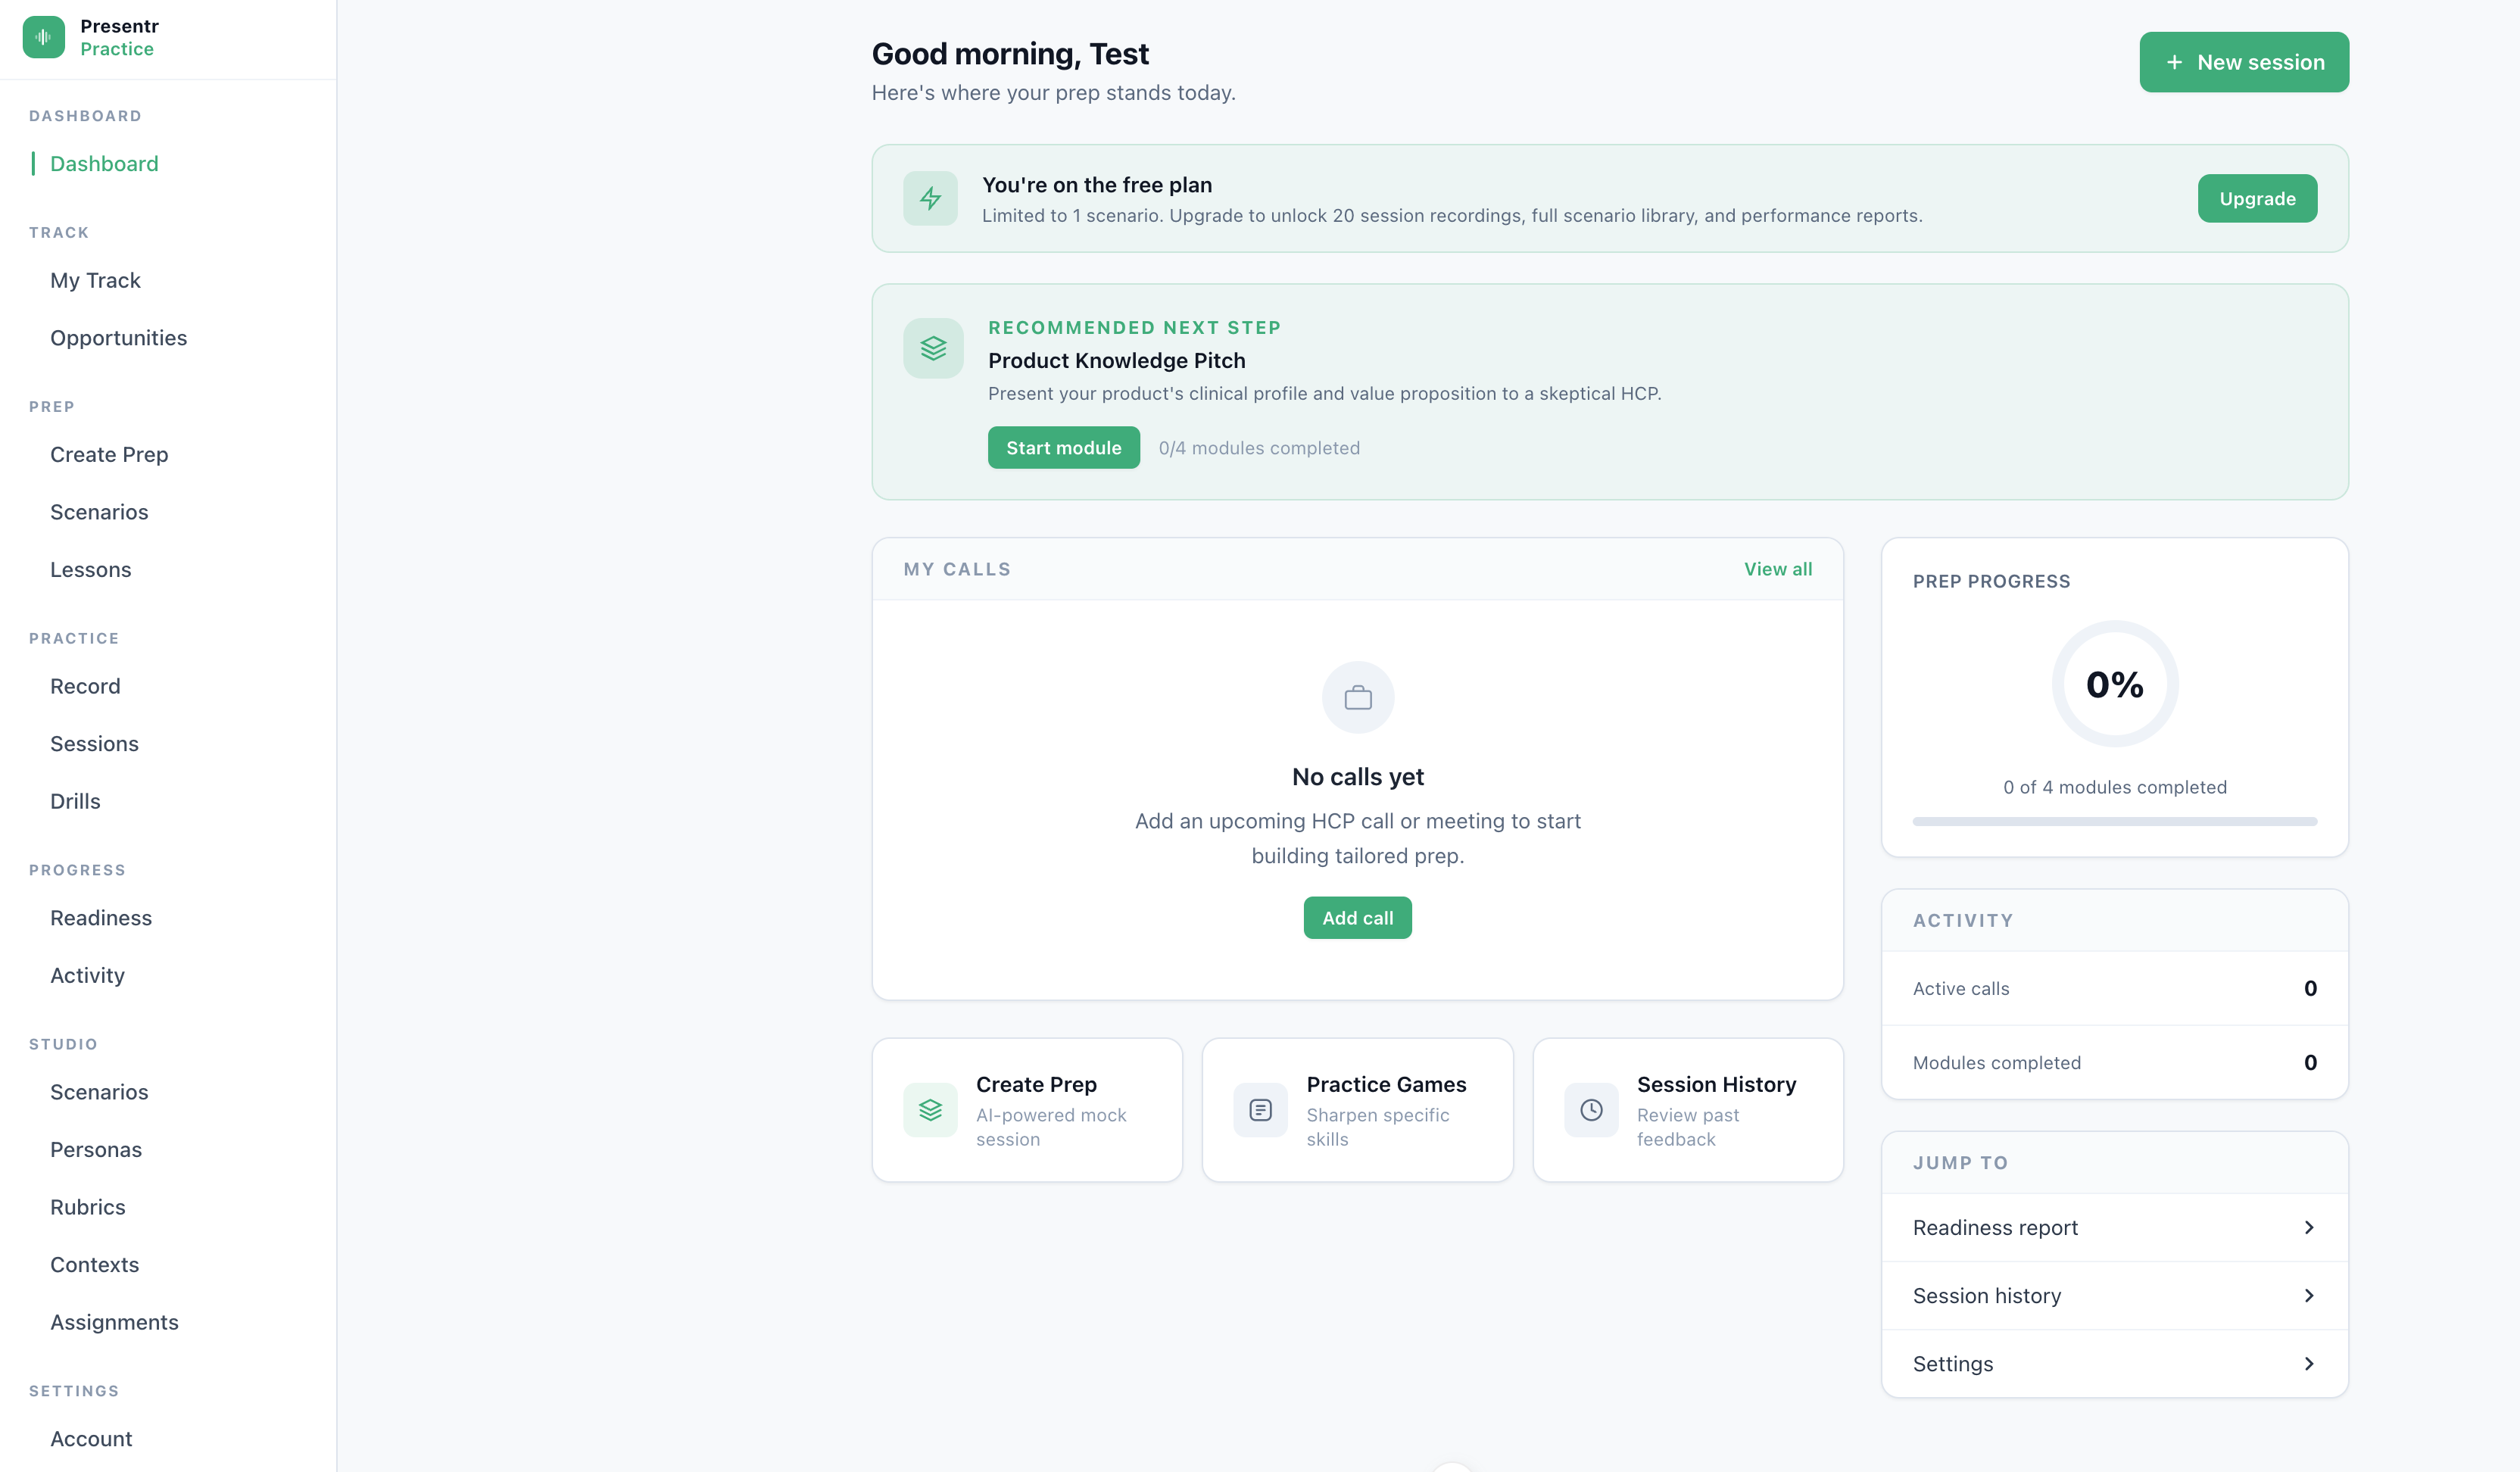2520x1472 pixels.
Task: Click the prep progress bar
Action: pos(2114,821)
